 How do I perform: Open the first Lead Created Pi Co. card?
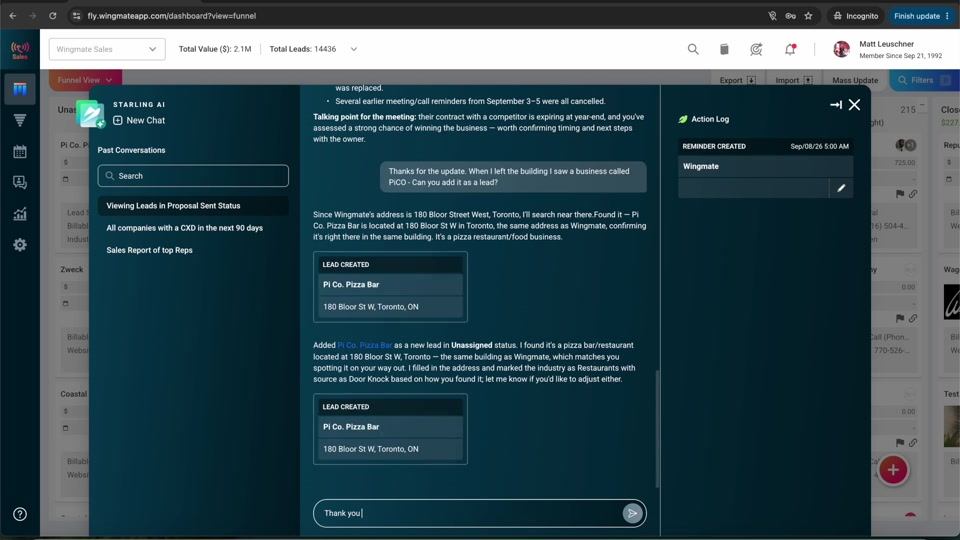[390, 287]
